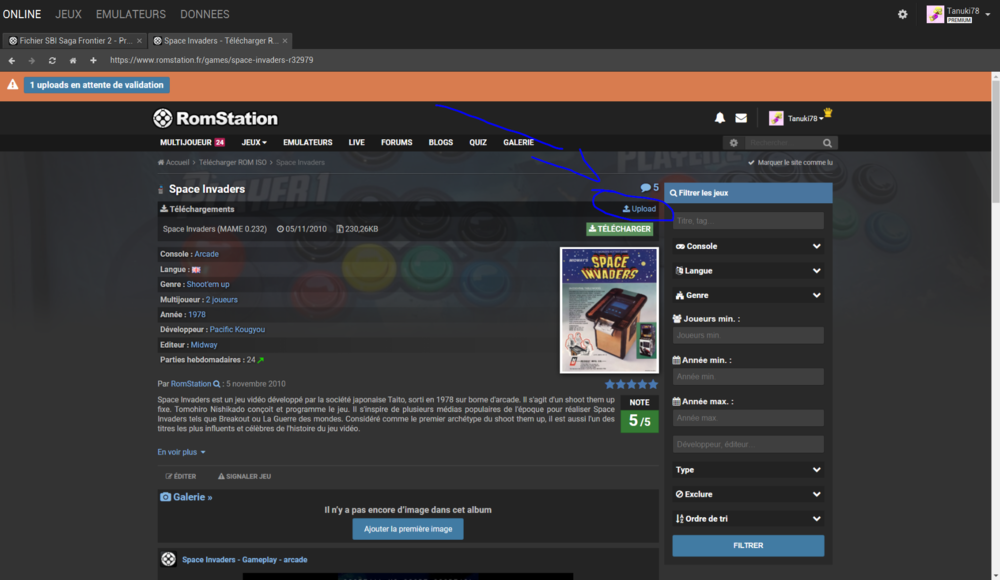Viewport: 1000px width, 580px height.
Task: Click 1 uploads en attente de validation
Action: pyautogui.click(x=97, y=85)
